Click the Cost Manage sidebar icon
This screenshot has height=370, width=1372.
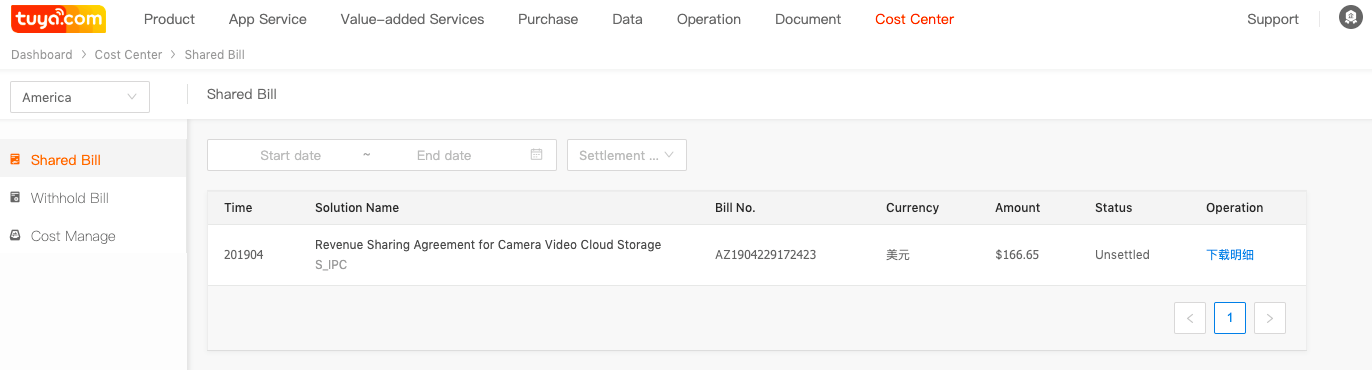coord(15,236)
